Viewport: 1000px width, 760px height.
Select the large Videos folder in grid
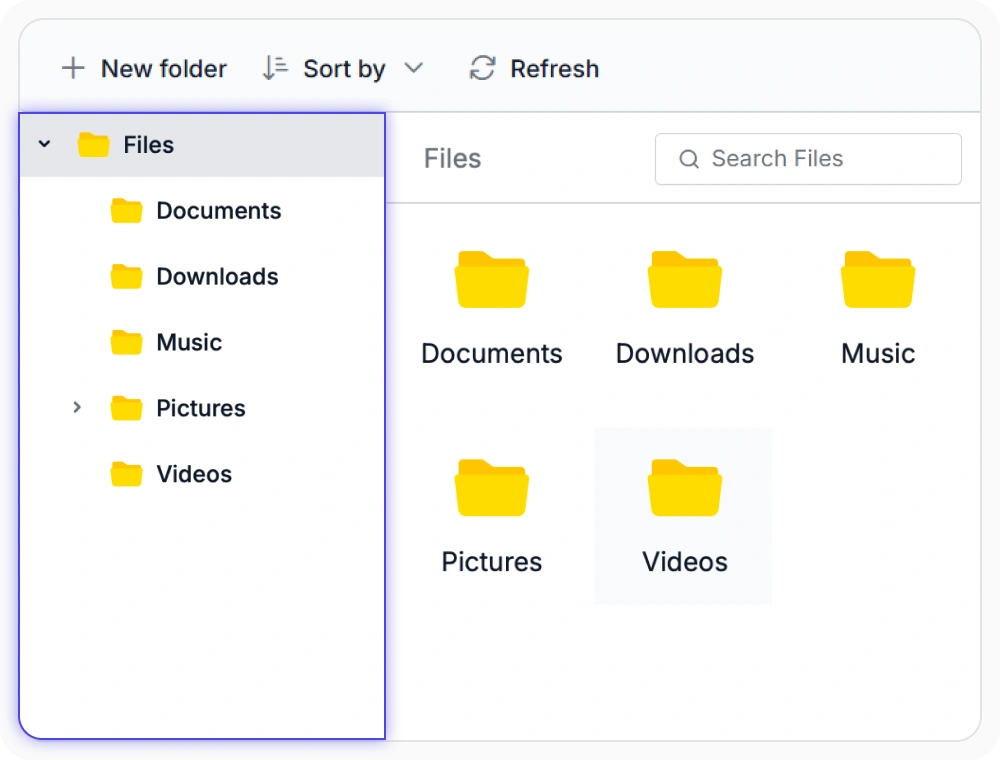684,488
